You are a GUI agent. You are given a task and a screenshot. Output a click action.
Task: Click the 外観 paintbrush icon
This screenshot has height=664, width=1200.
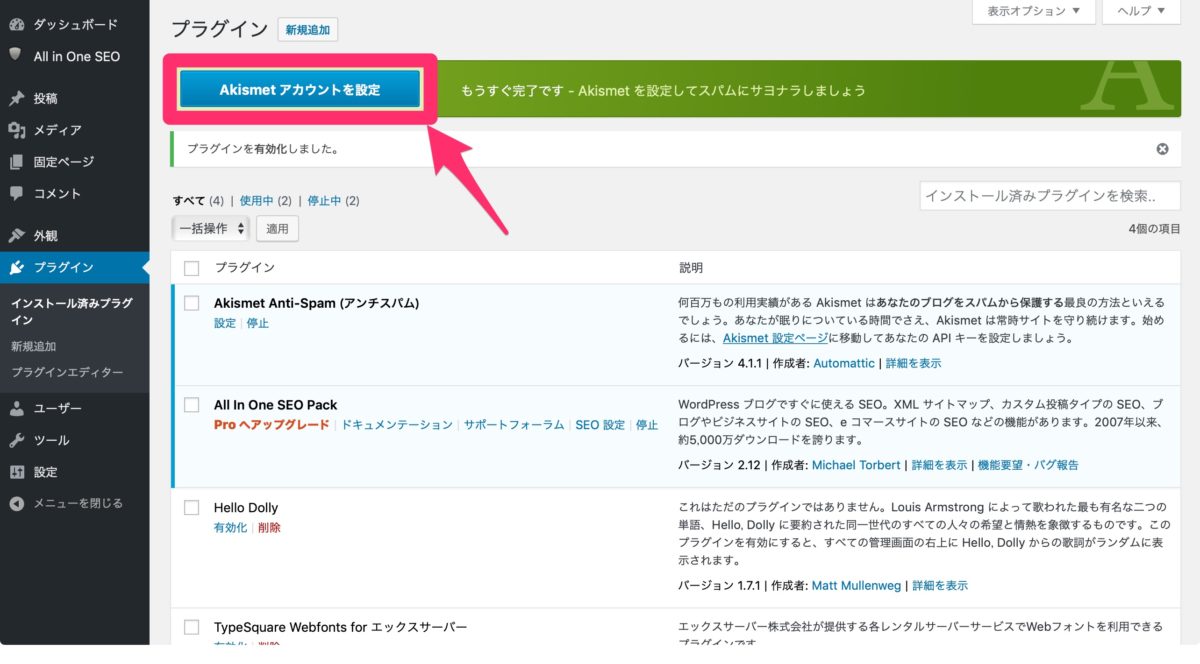pos(16,236)
